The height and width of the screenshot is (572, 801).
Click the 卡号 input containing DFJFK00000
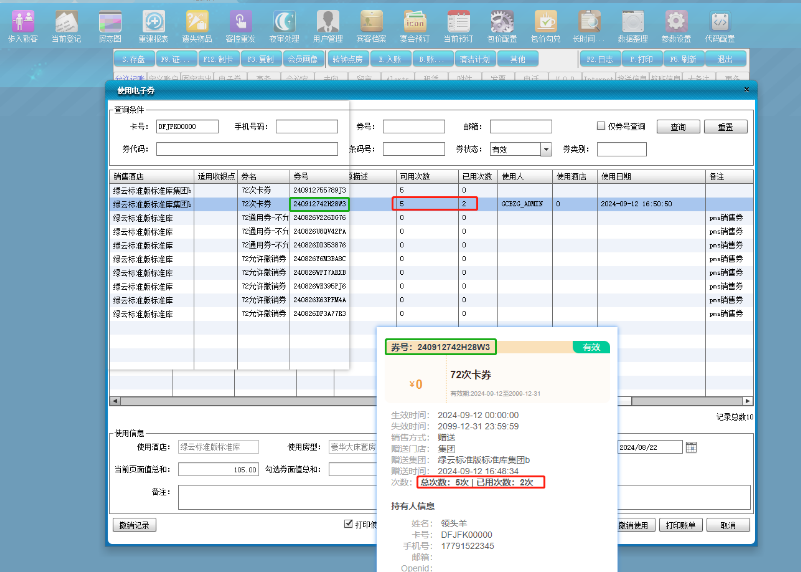coord(187,126)
